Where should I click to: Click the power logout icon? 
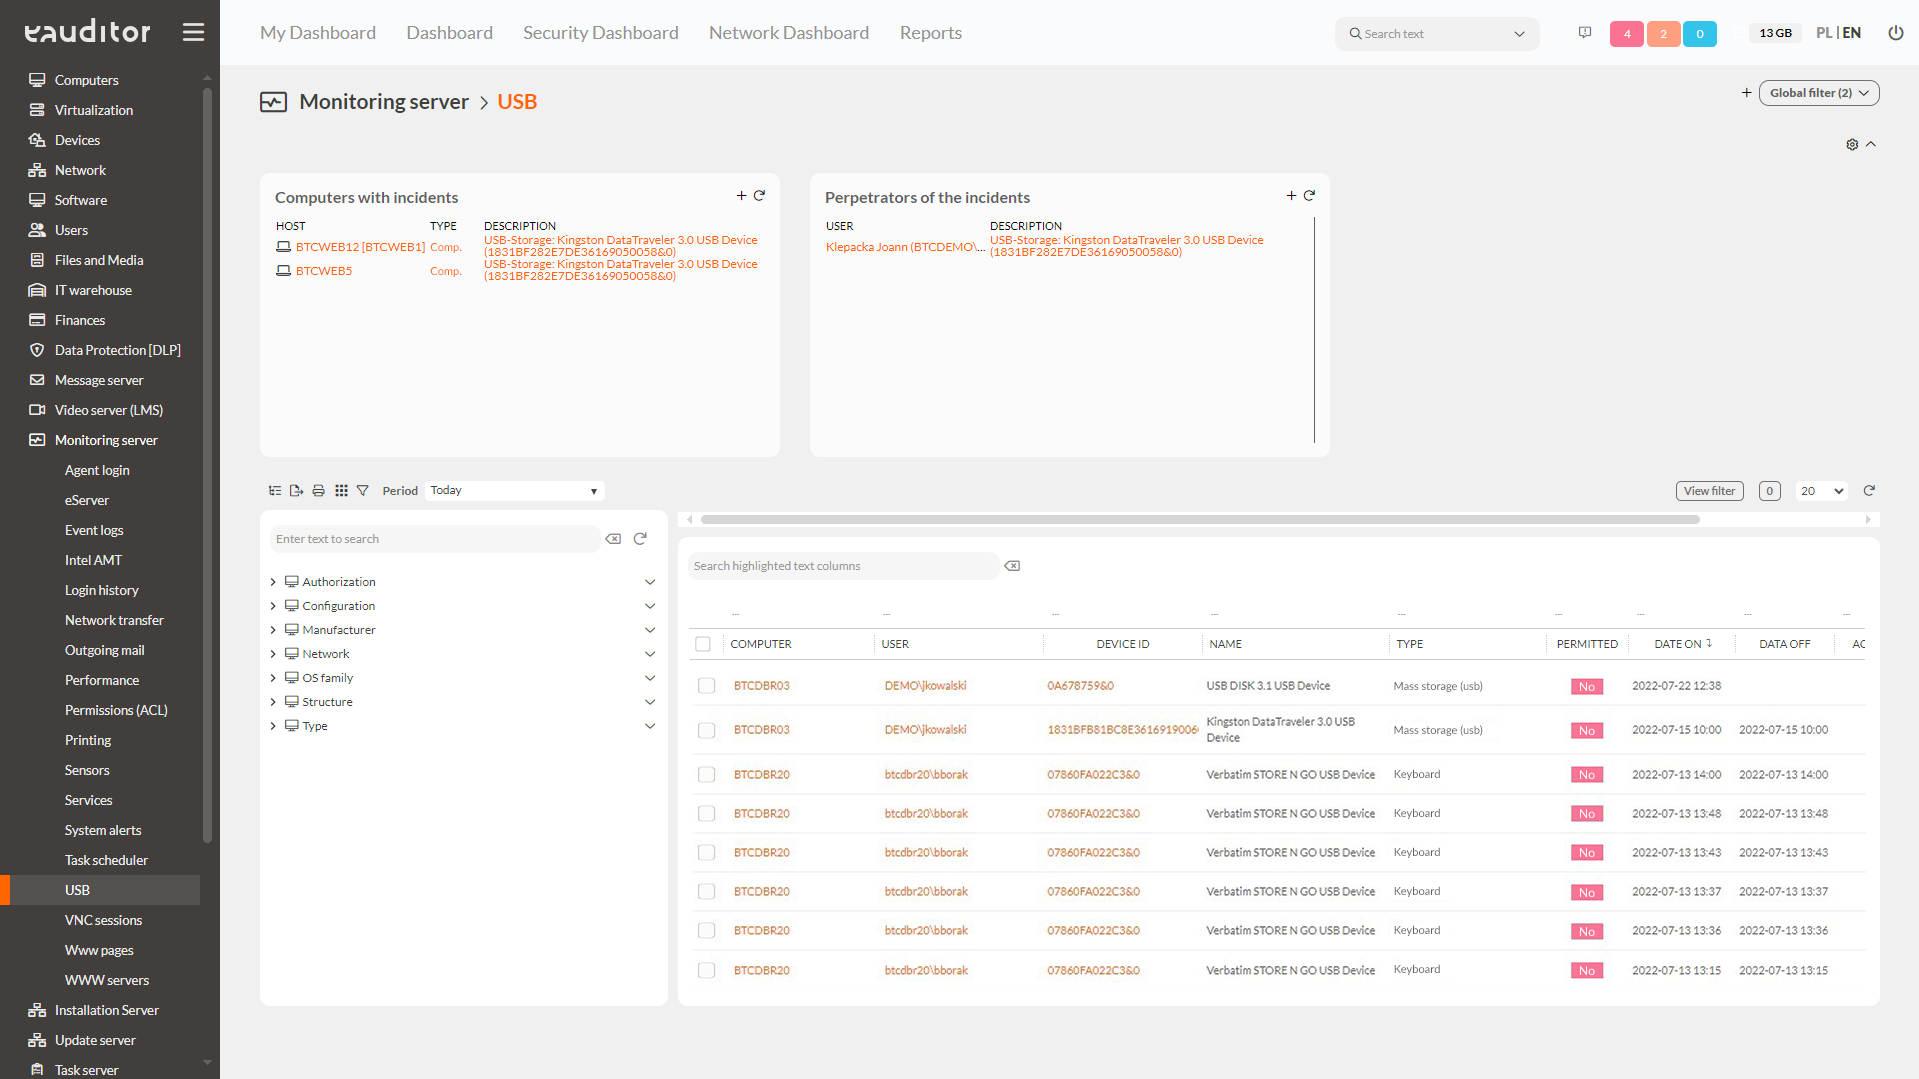pos(1895,33)
